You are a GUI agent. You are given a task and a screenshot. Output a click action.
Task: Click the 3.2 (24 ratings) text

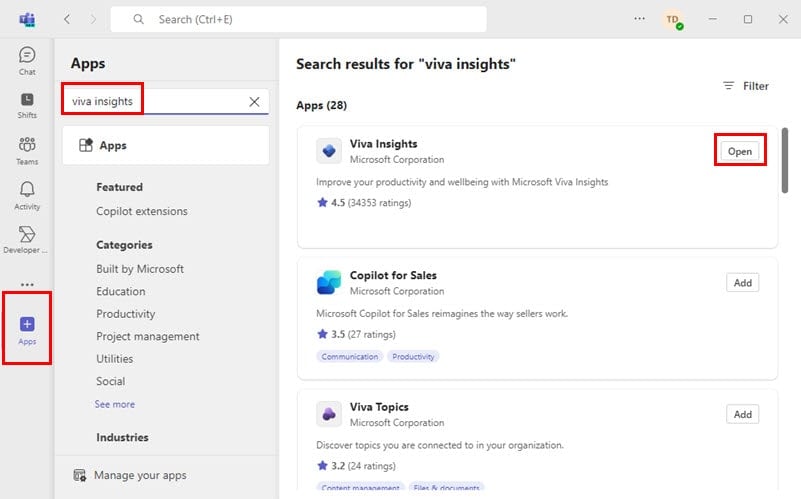[363, 466]
